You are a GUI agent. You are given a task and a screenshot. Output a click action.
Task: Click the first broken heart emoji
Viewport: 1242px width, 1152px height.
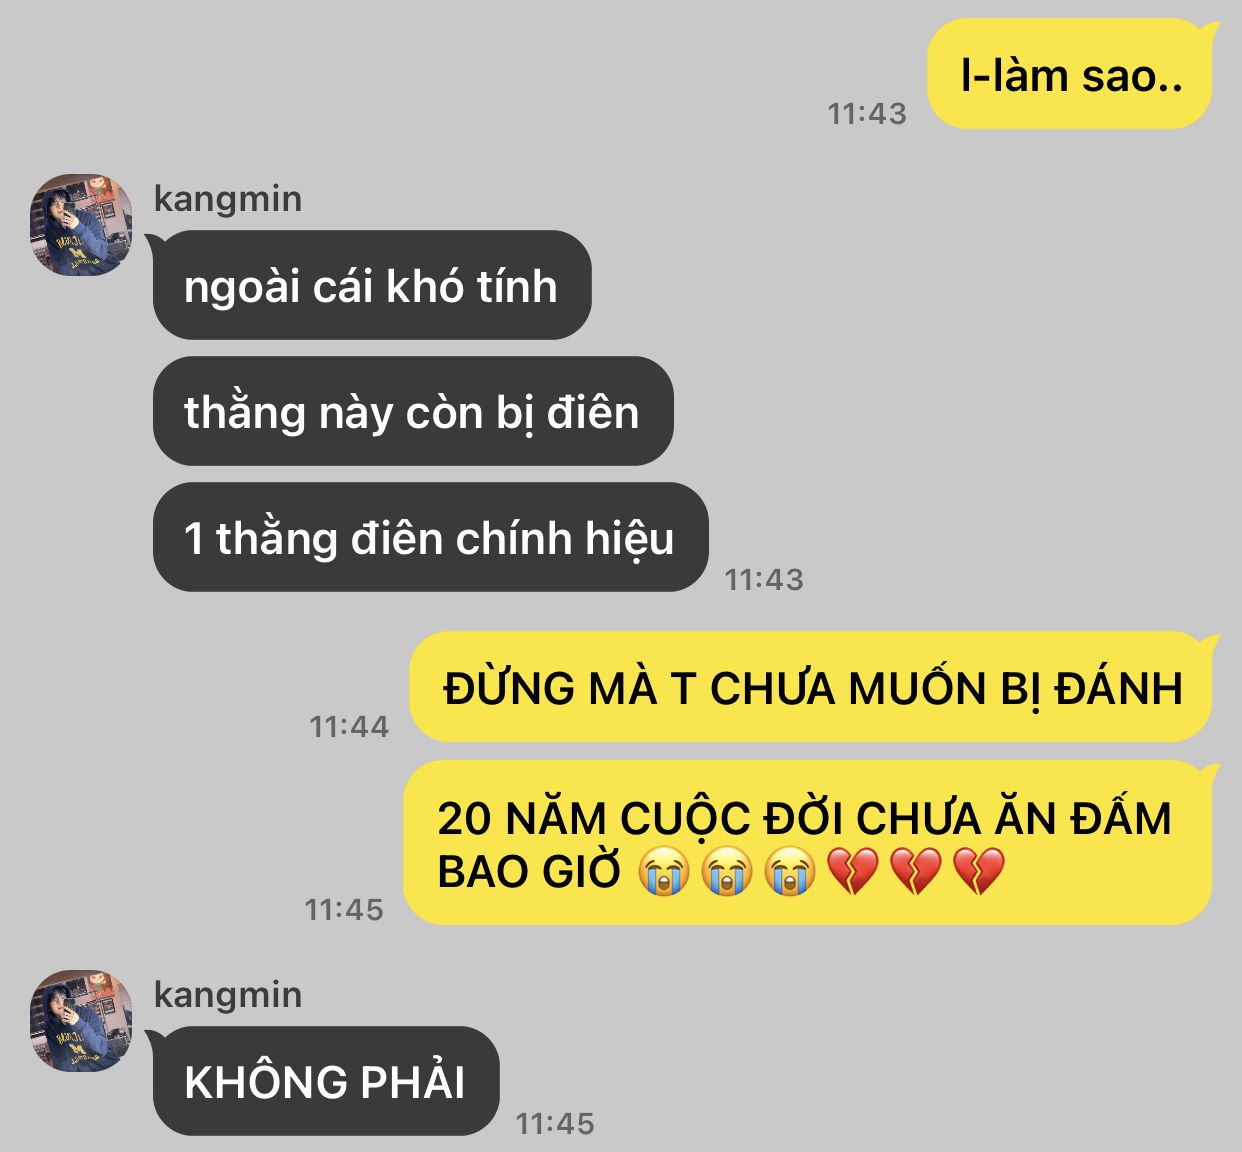853,871
